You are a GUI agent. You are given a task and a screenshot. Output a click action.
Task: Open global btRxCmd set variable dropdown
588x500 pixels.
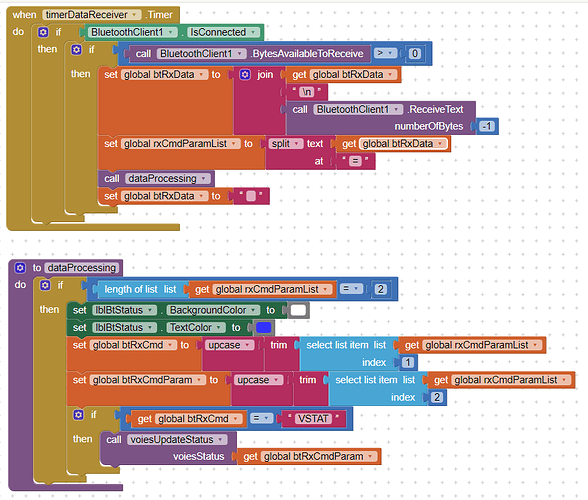pos(170,345)
